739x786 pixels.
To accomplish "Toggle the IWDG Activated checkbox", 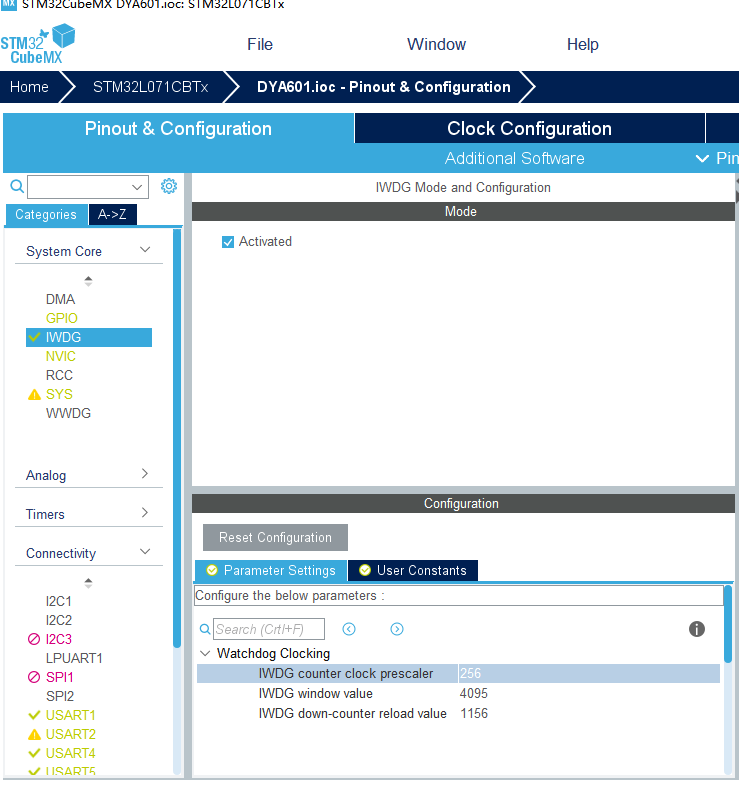I will [228, 242].
